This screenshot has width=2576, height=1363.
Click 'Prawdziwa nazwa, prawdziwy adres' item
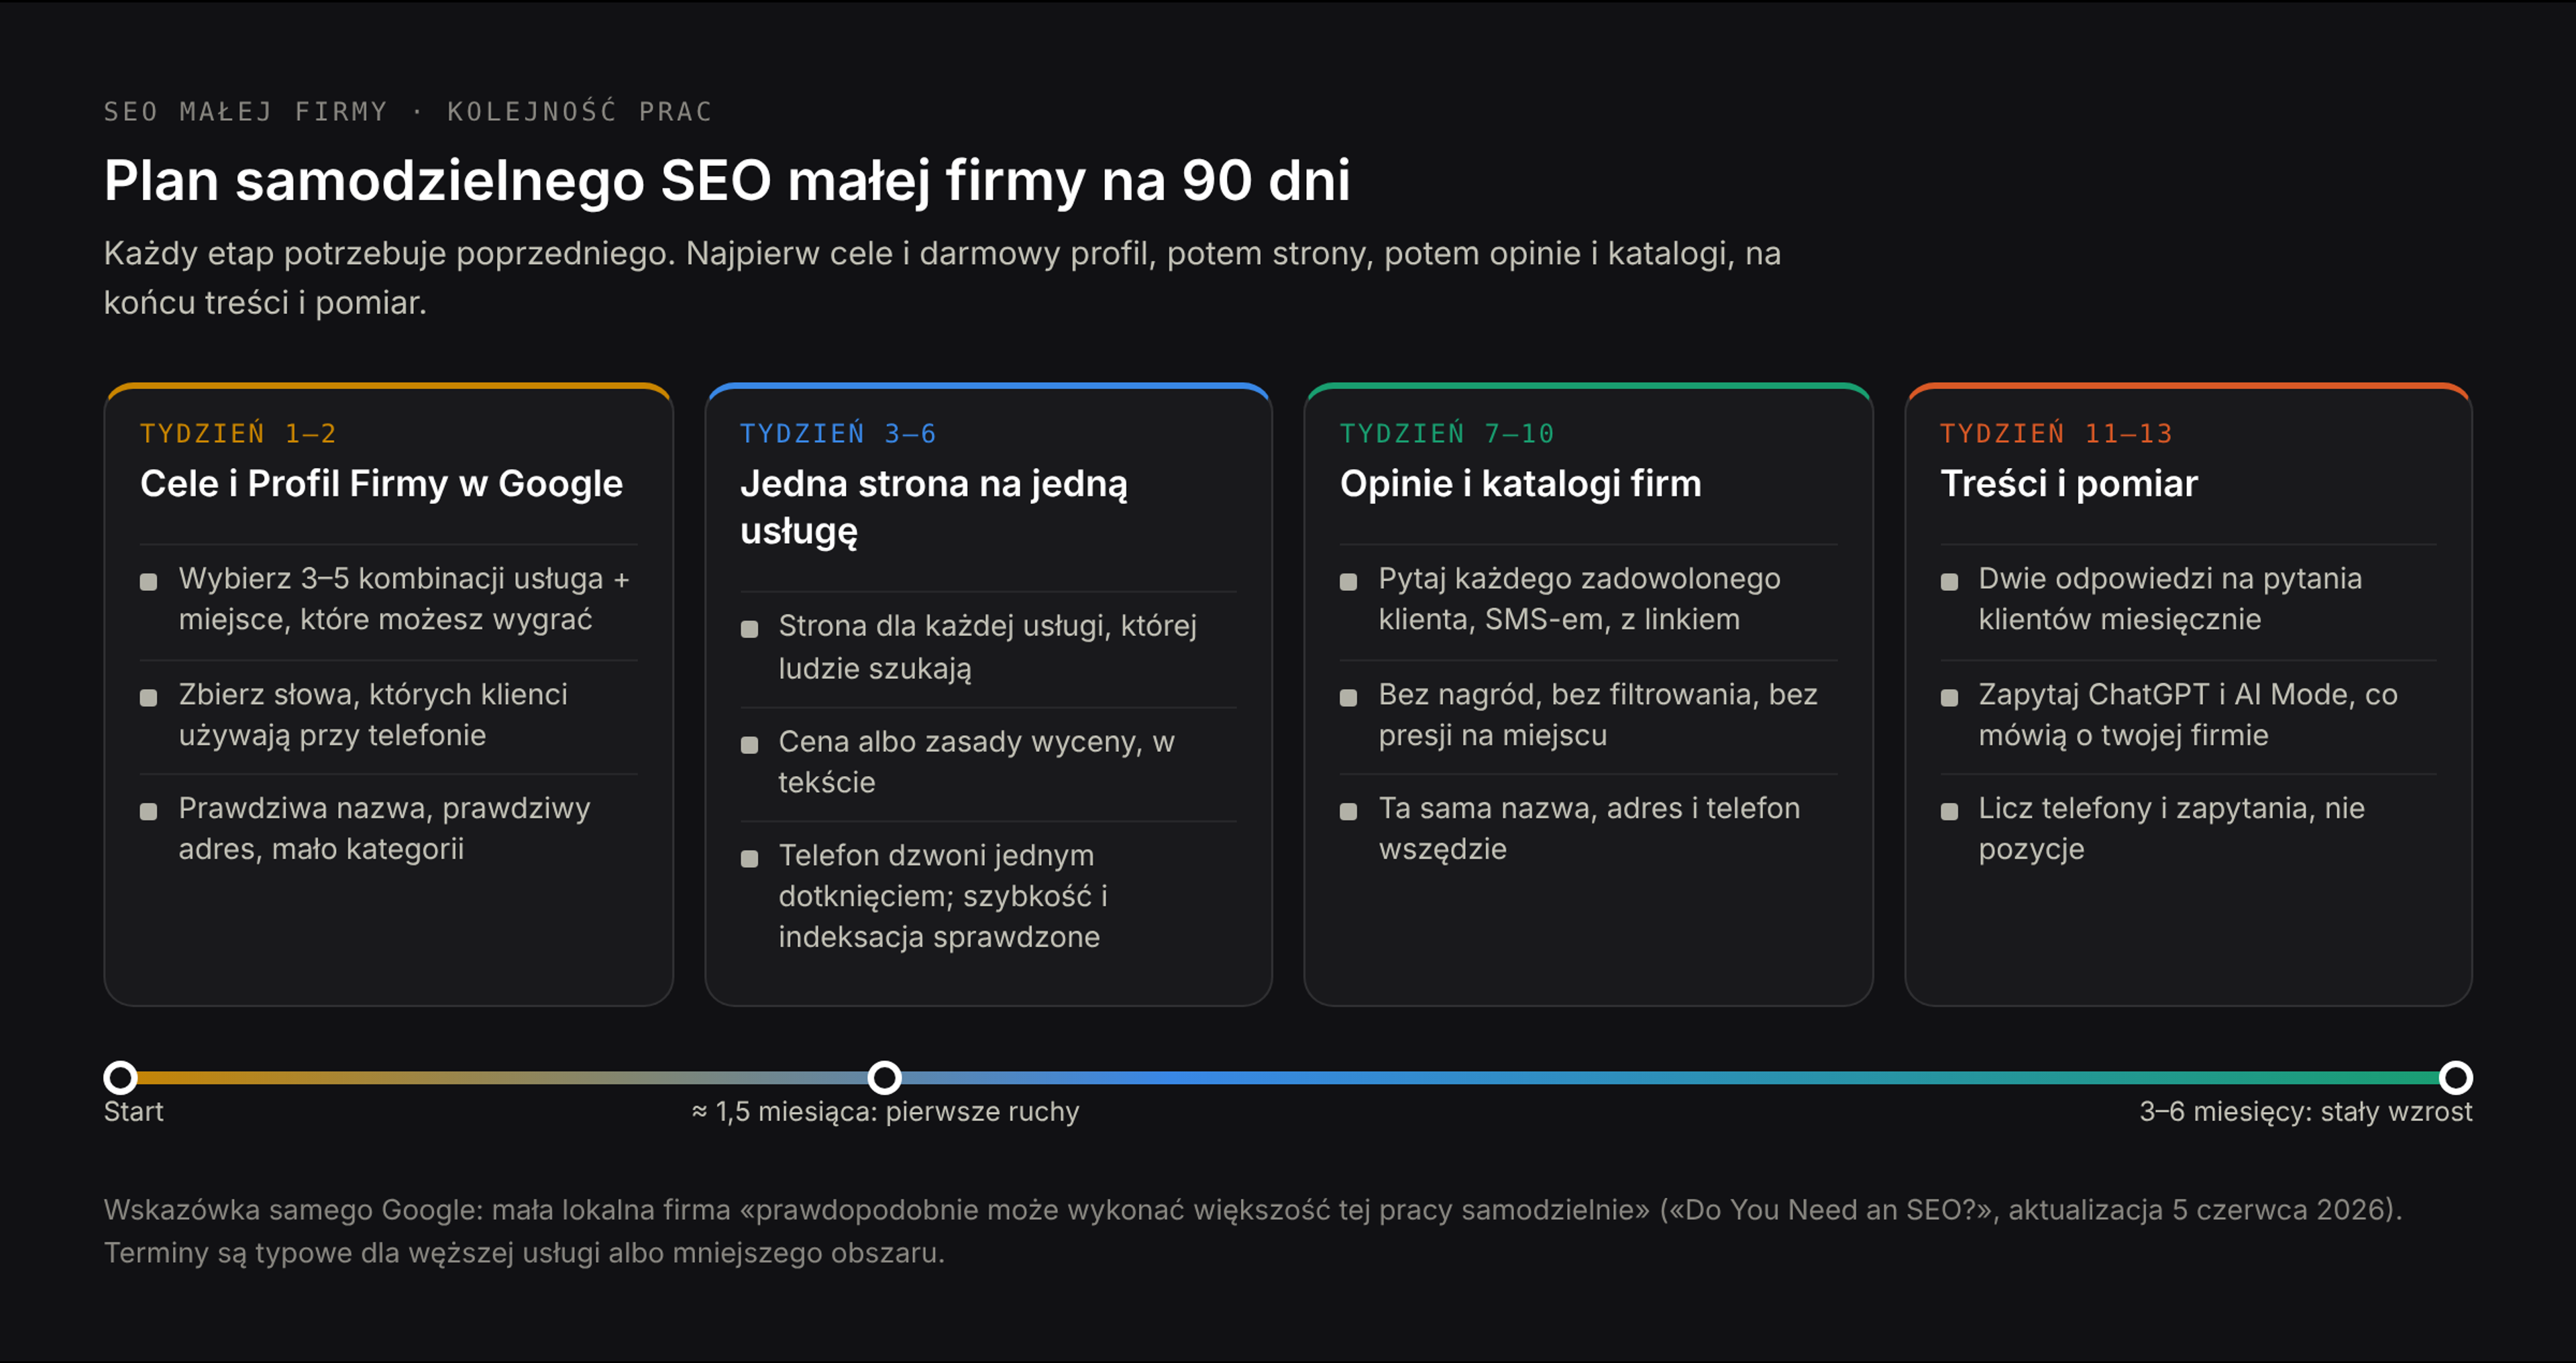pos(388,829)
